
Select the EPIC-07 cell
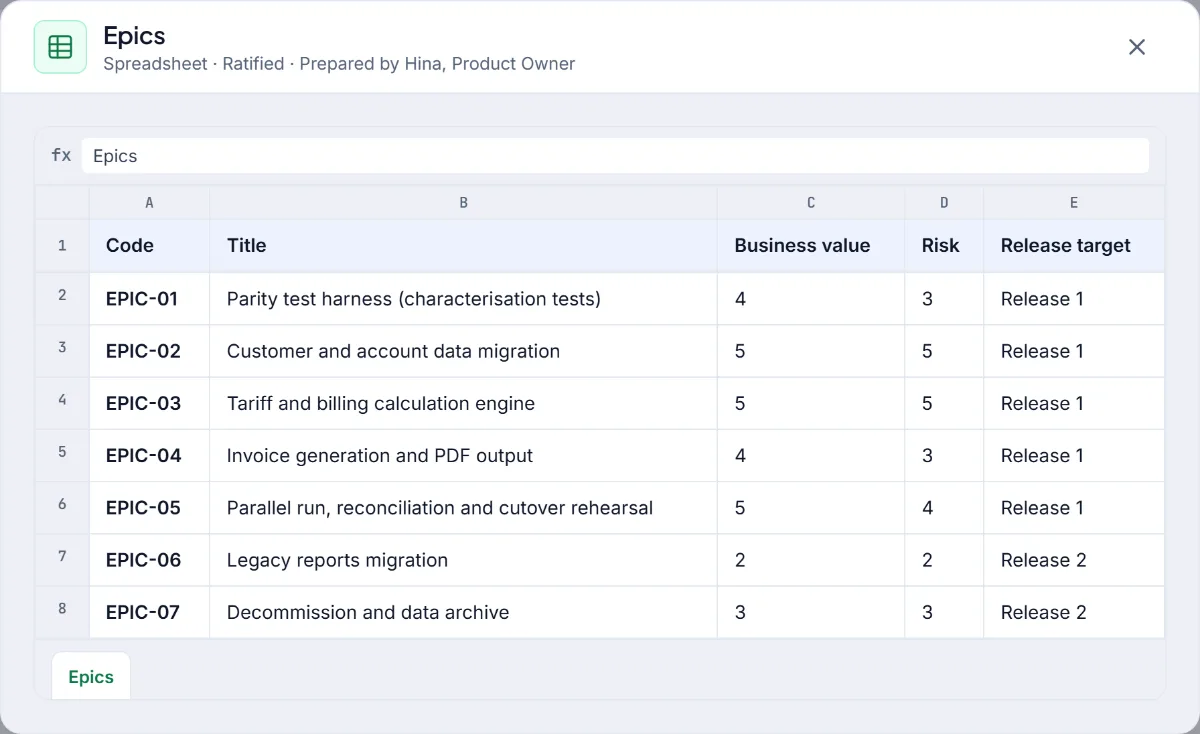pyautogui.click(x=149, y=611)
